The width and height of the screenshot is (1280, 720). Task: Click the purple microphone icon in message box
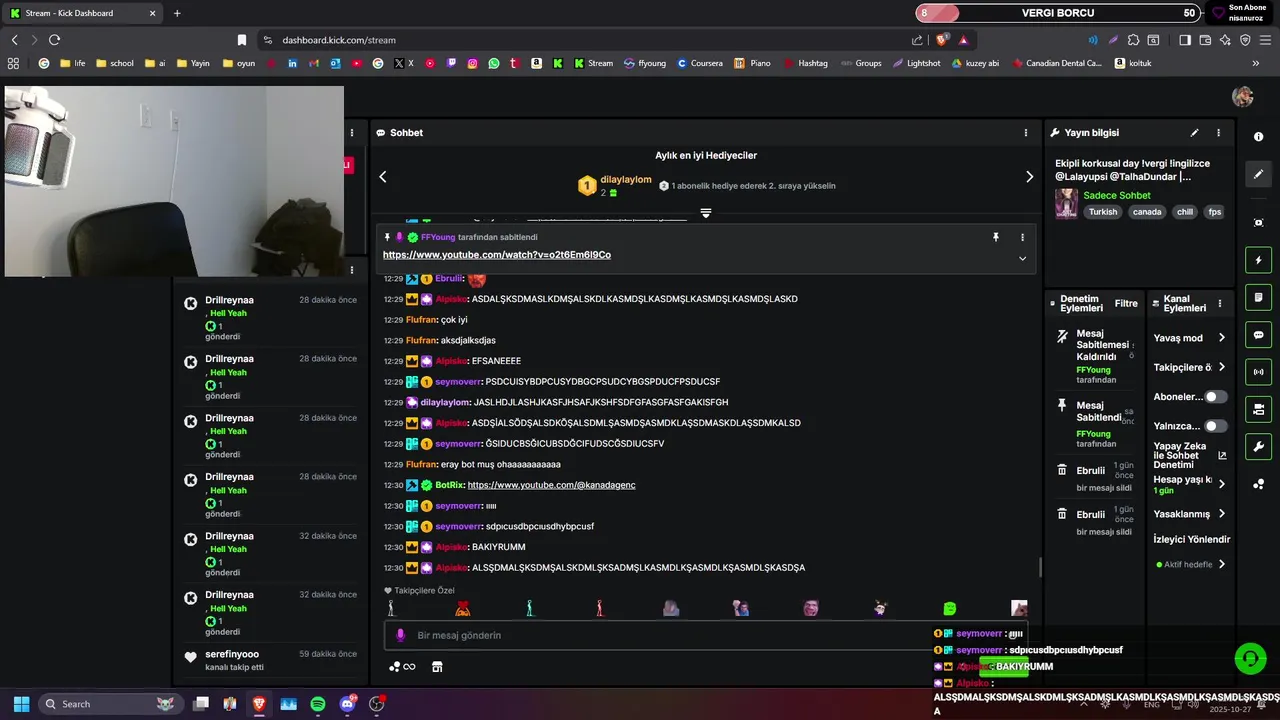(400, 635)
